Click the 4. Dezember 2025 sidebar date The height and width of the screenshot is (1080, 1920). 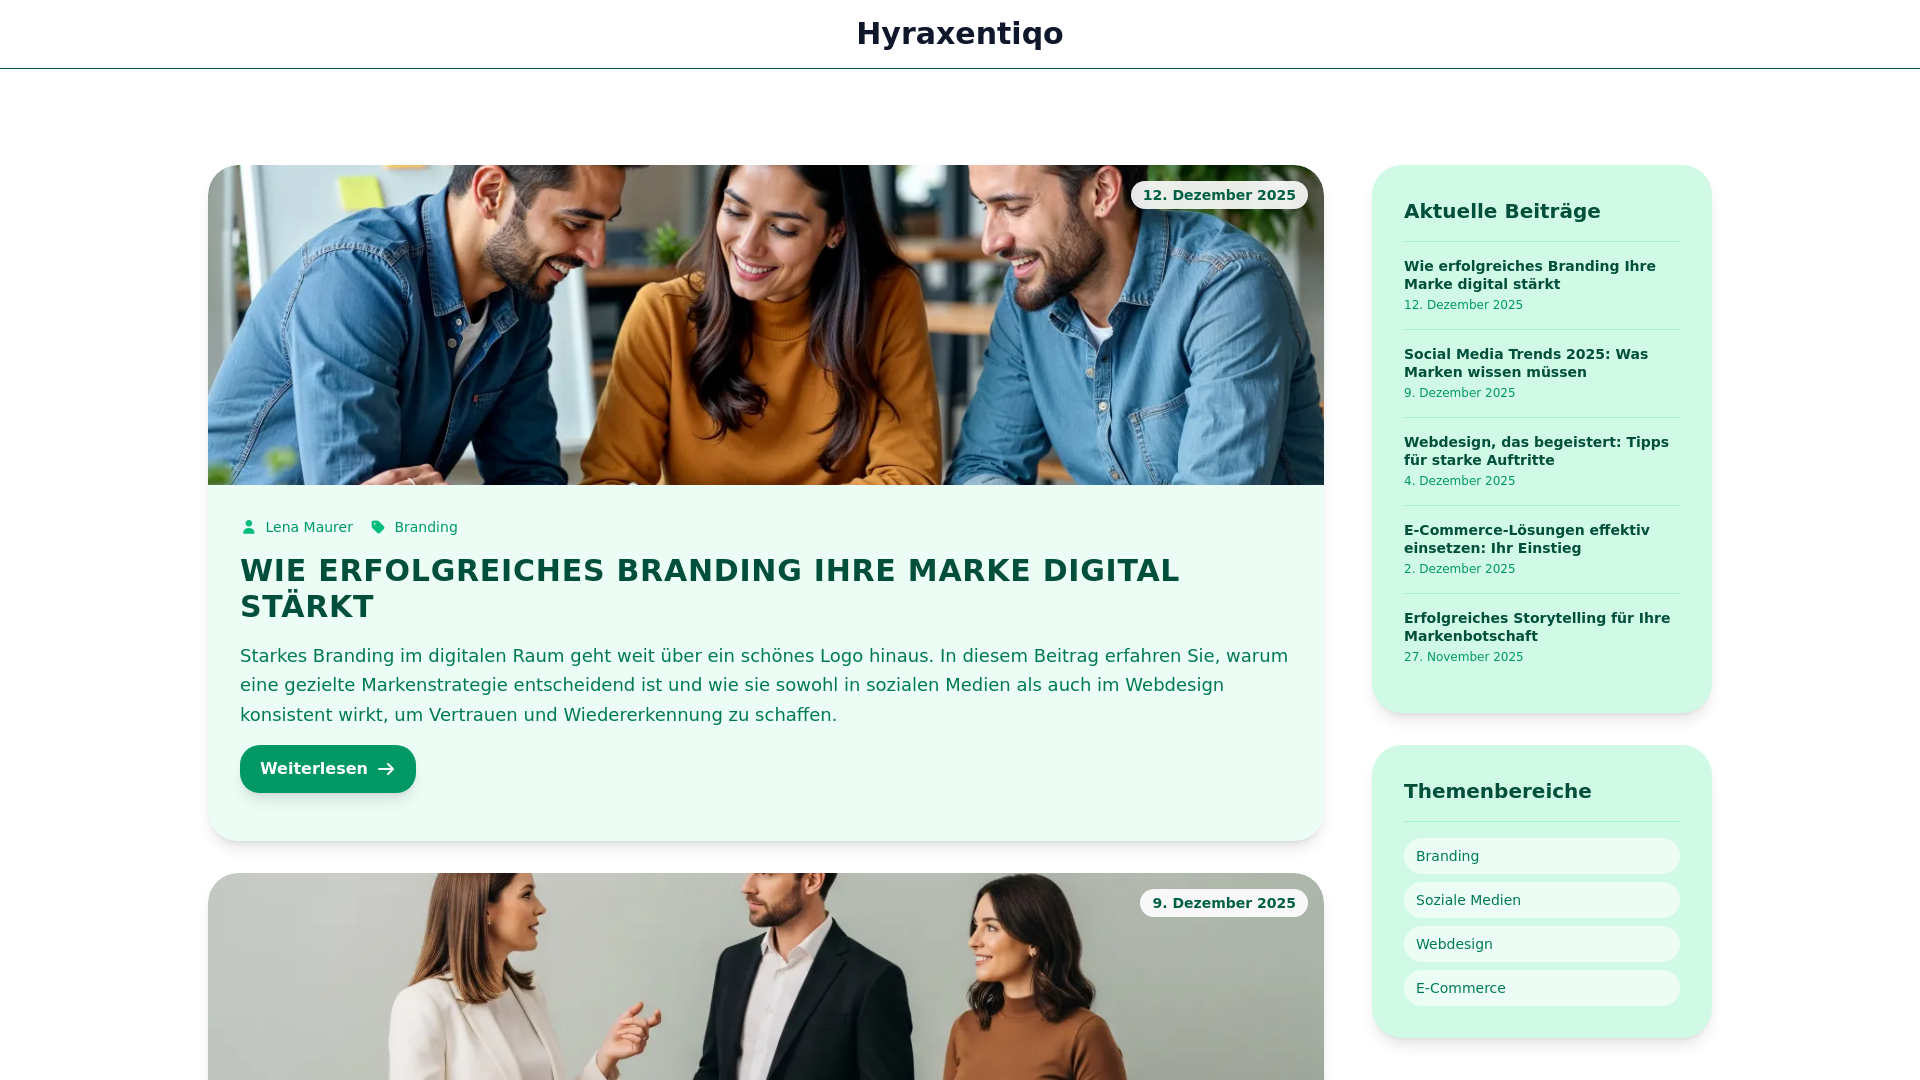point(1459,481)
